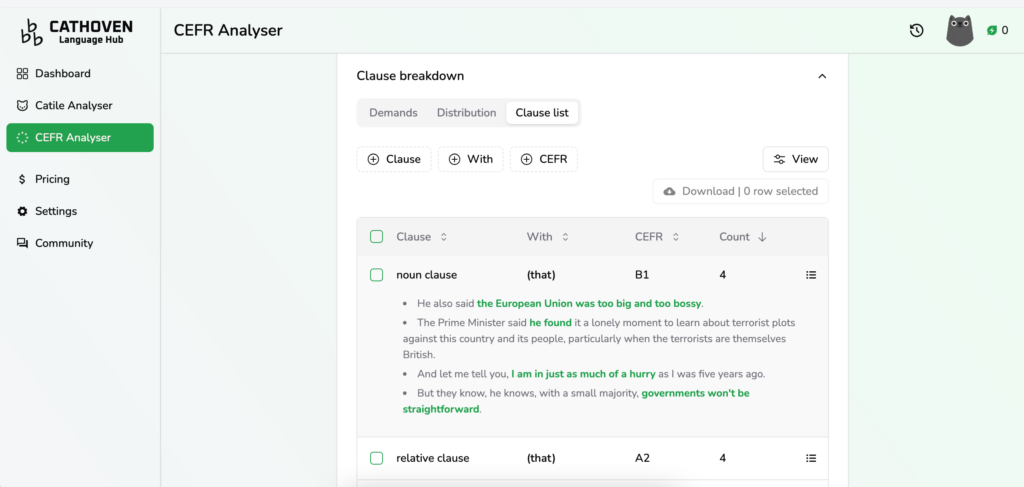Click the 'CEFR Analyser' page title
This screenshot has height=487, width=1024.
click(x=228, y=30)
